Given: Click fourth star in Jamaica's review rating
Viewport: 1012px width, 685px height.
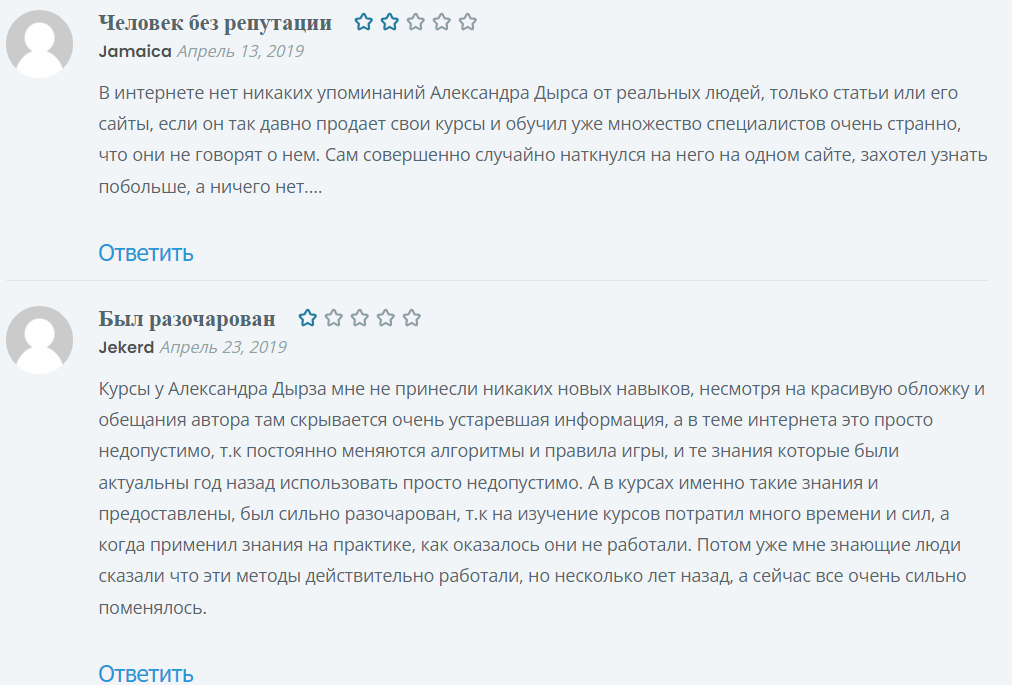Looking at the screenshot, I should [x=441, y=22].
